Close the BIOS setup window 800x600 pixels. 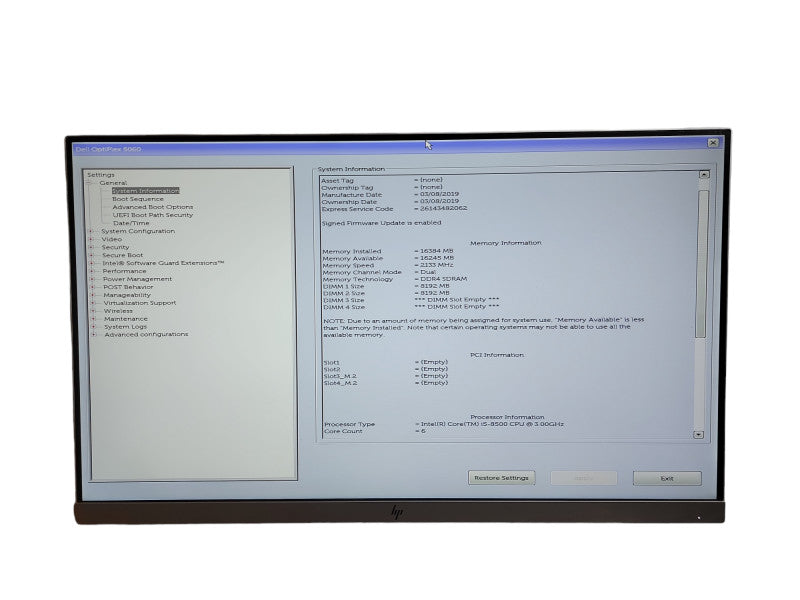pyautogui.click(x=713, y=143)
